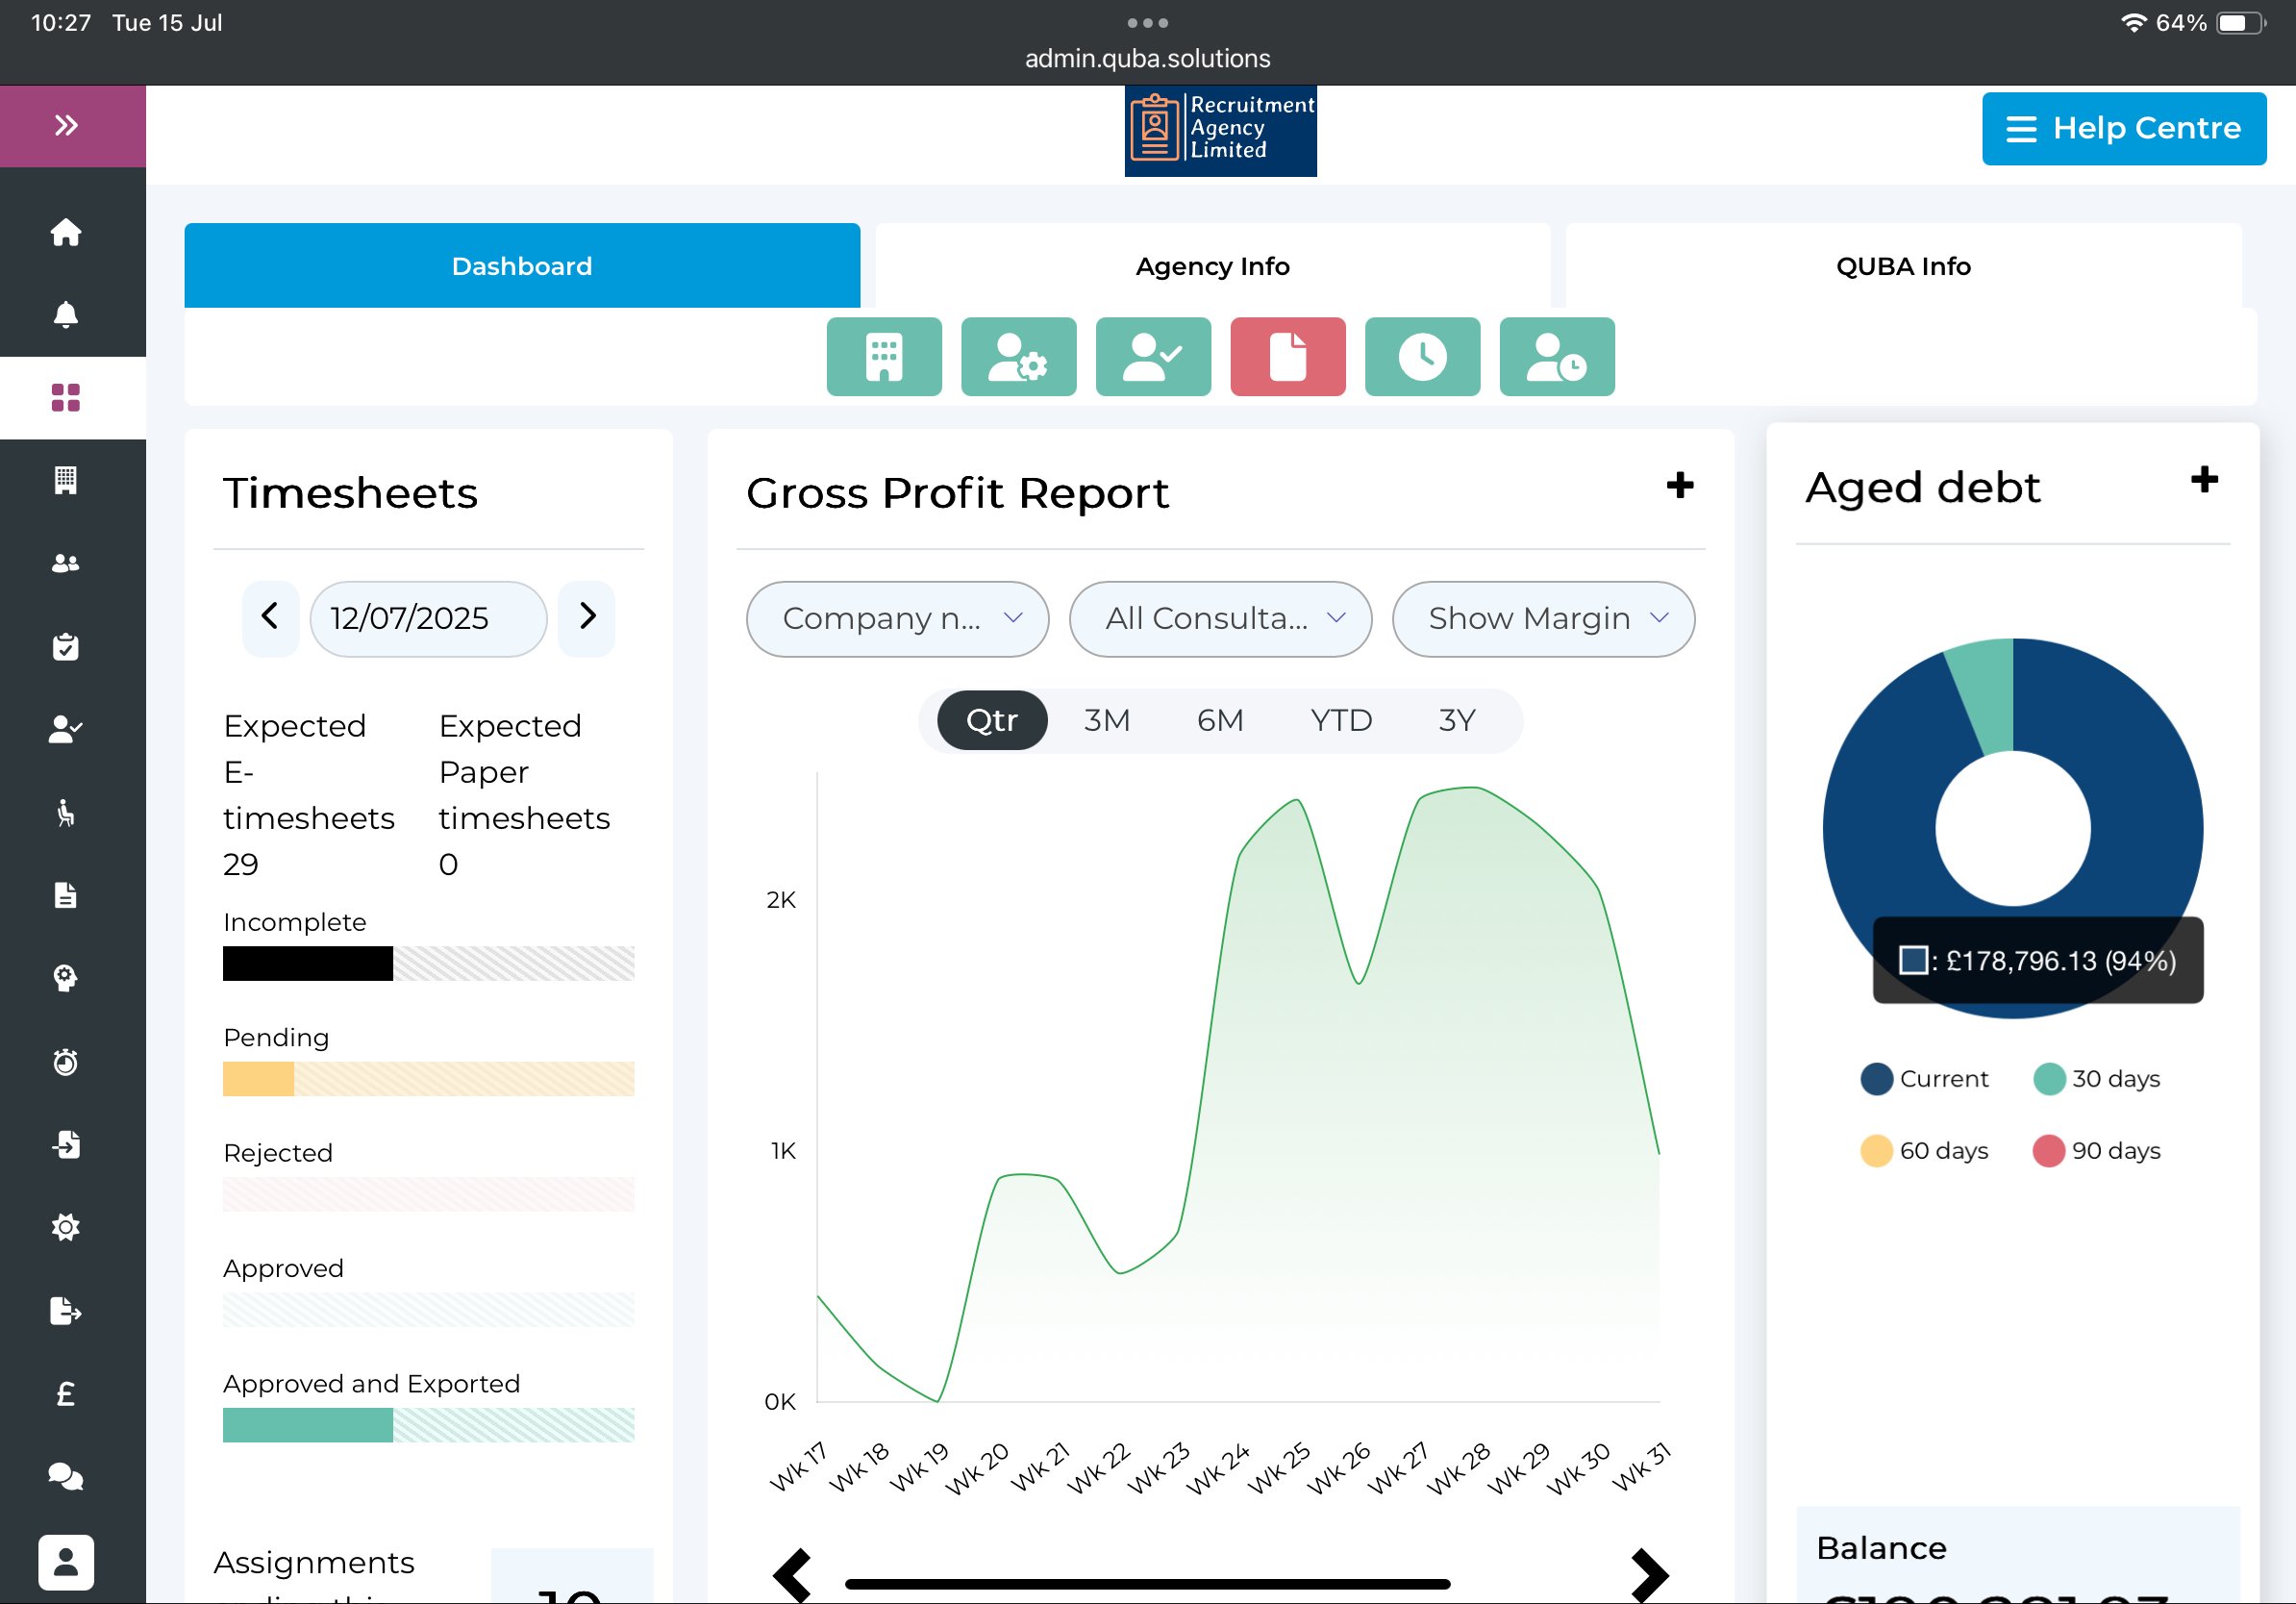This screenshot has height=1604, width=2296.
Task: Open notifications bell in the sidebar
Action: point(66,315)
